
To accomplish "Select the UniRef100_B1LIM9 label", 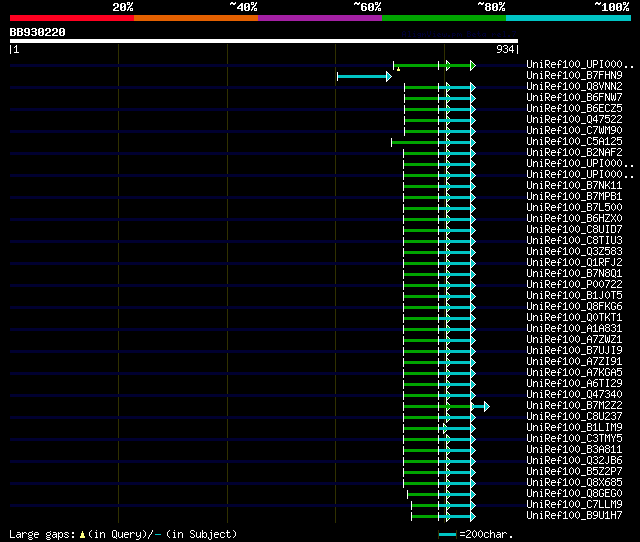I will [x=574, y=428].
